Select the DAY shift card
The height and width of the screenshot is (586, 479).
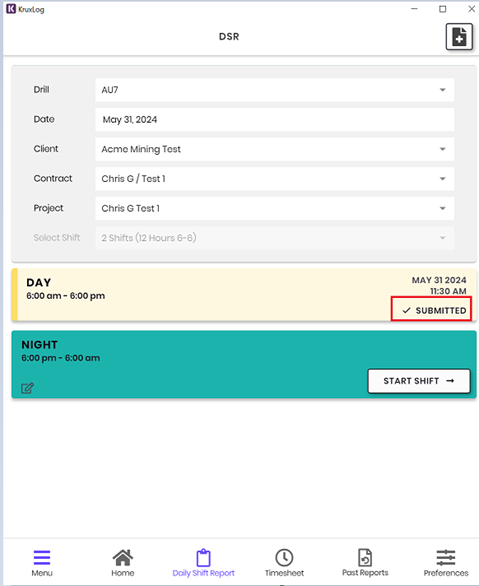click(244, 294)
